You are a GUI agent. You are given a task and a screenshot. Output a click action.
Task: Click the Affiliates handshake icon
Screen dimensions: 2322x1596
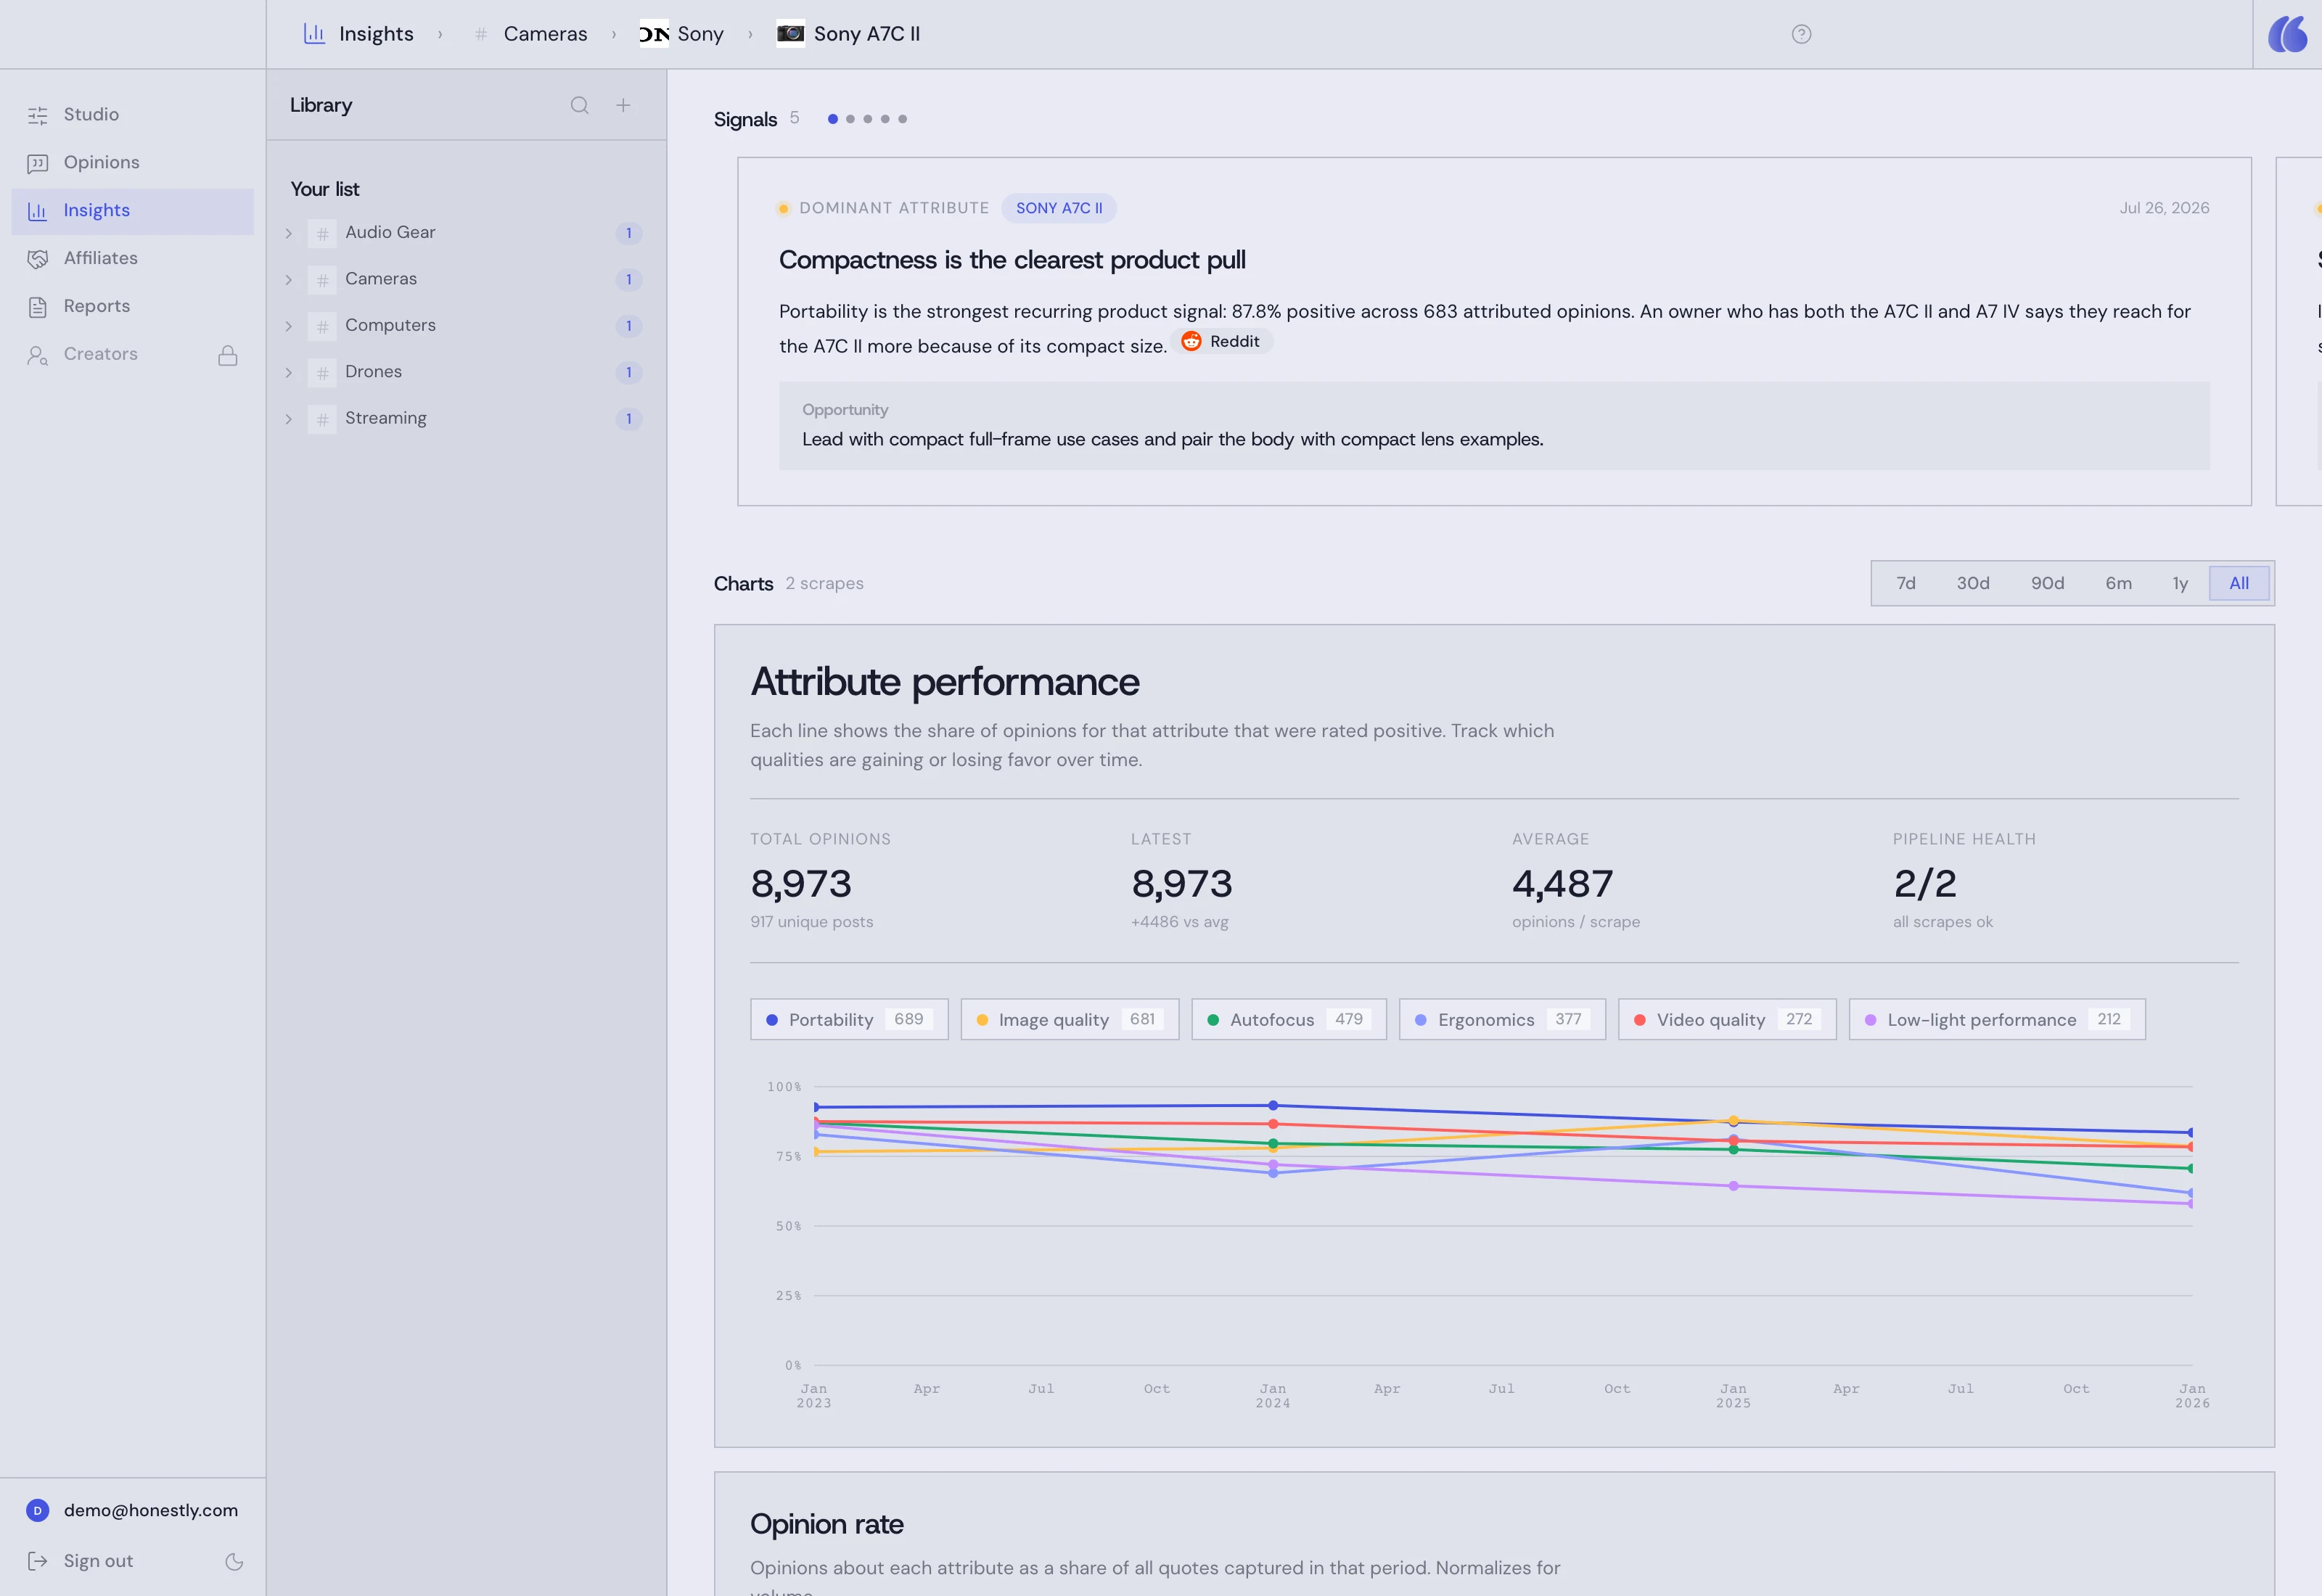(x=38, y=259)
